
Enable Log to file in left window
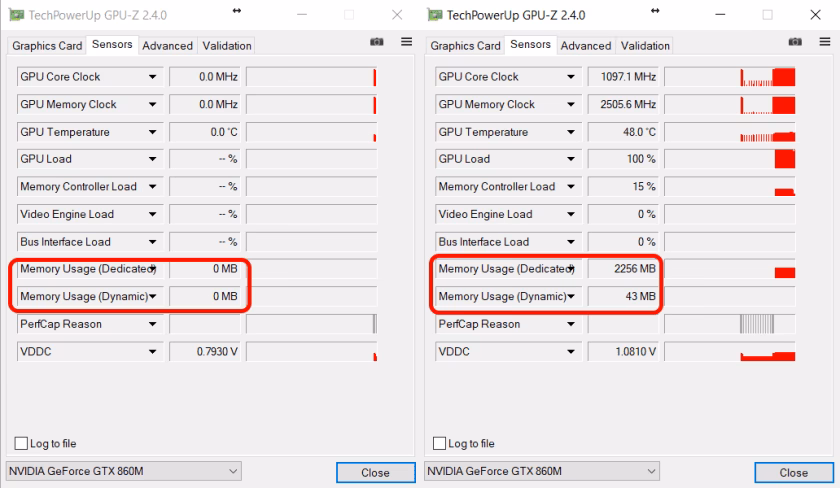tap(22, 443)
